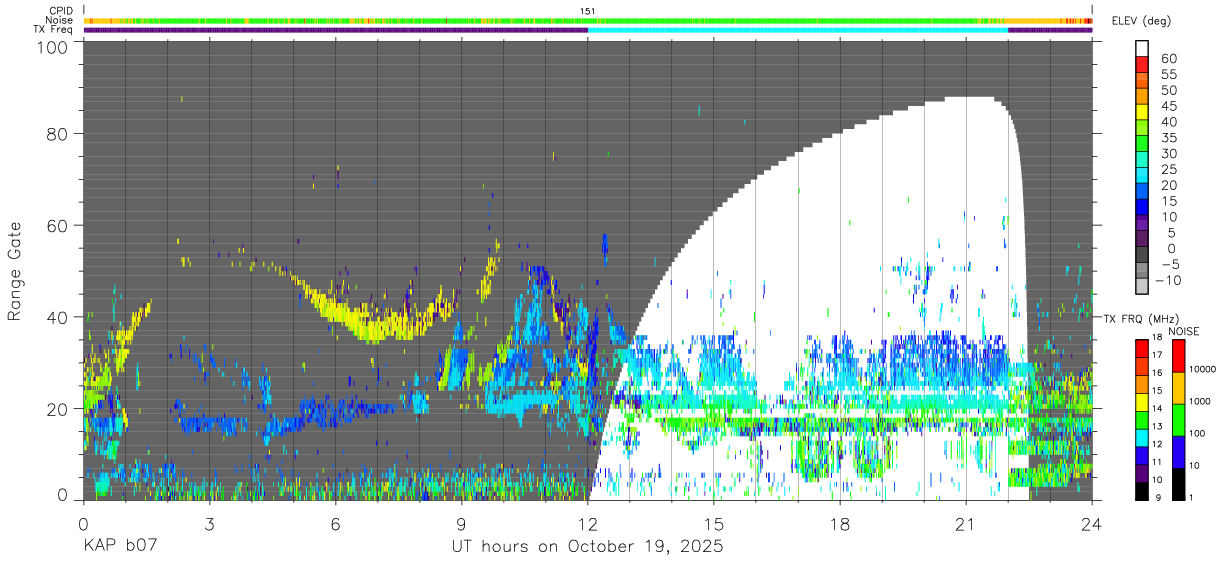Click the 50 label on the ELEV color bar
The height and width of the screenshot is (567, 1228).
point(1167,90)
